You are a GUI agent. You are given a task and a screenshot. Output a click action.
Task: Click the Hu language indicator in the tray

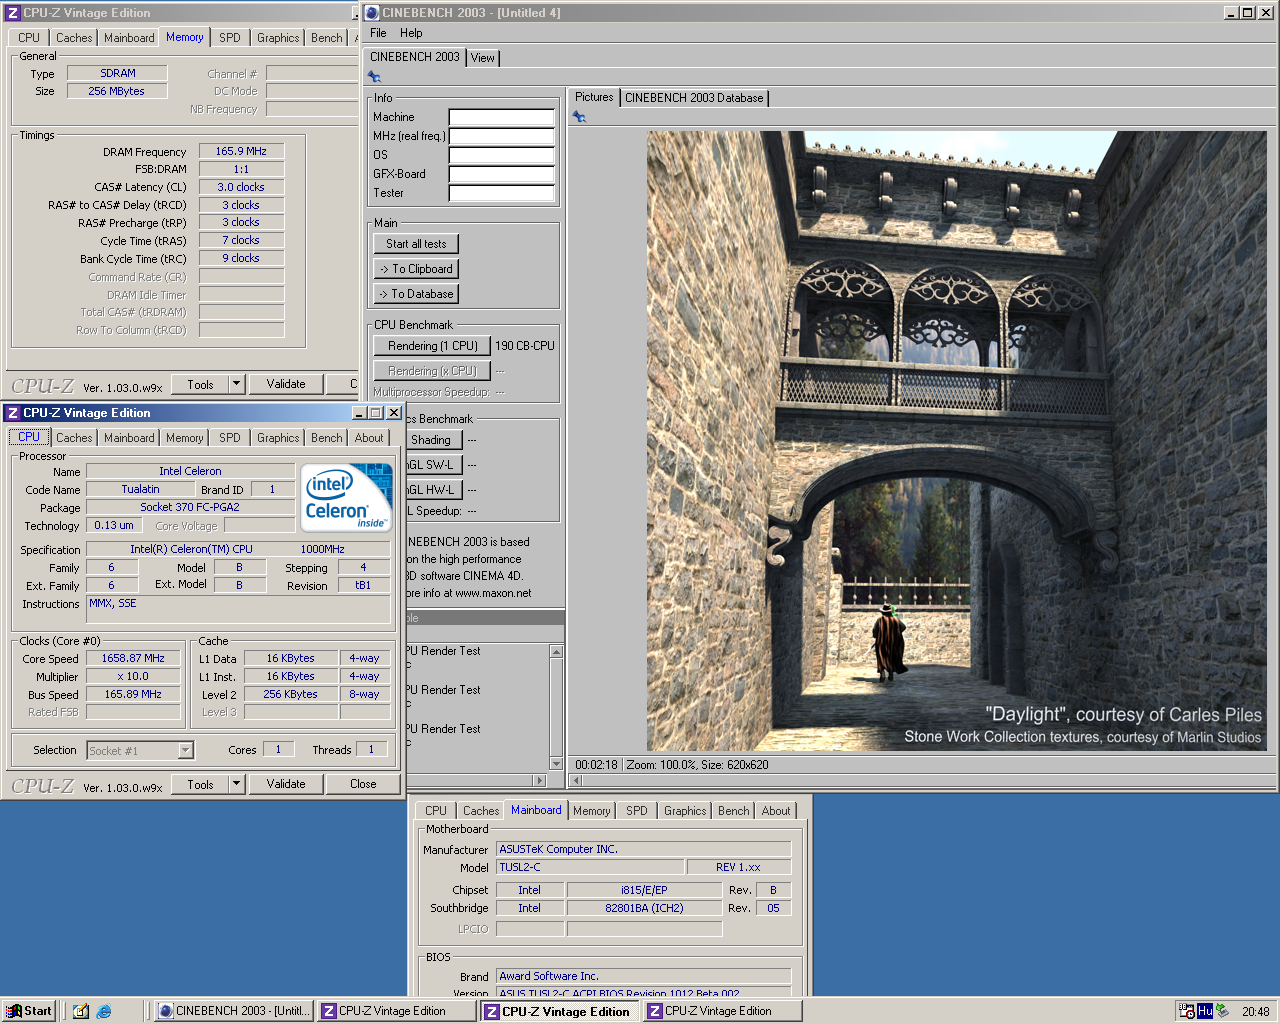tap(1205, 1011)
